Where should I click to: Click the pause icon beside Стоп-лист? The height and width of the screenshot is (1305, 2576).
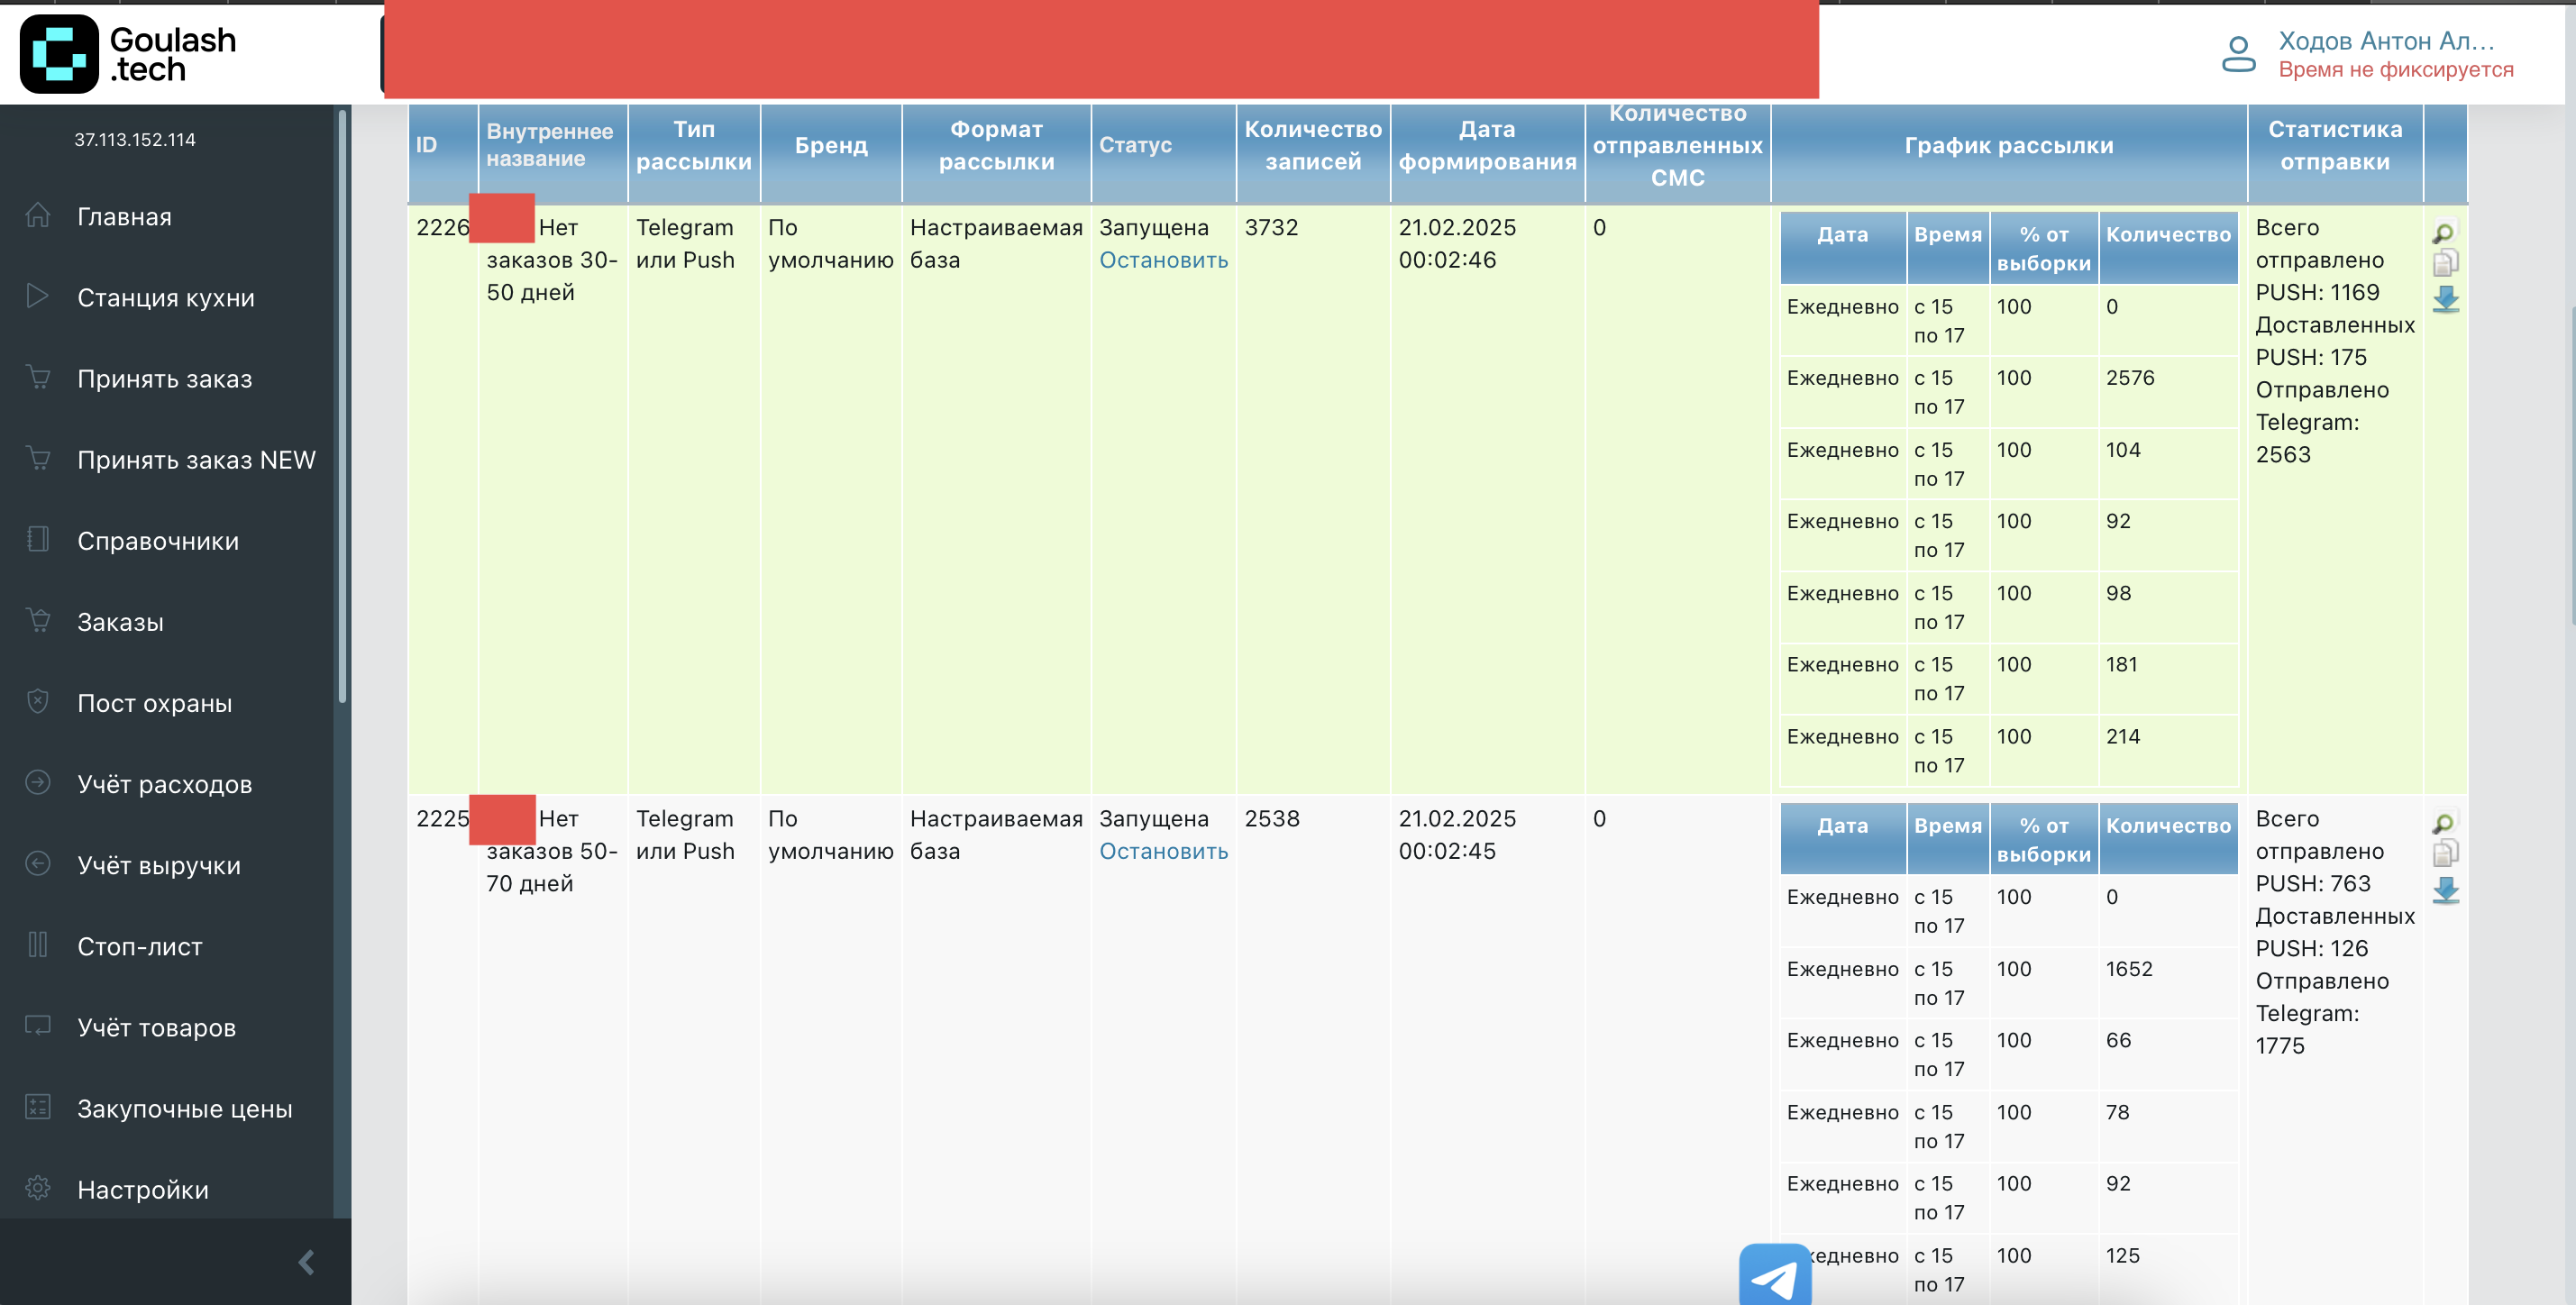(x=38, y=944)
